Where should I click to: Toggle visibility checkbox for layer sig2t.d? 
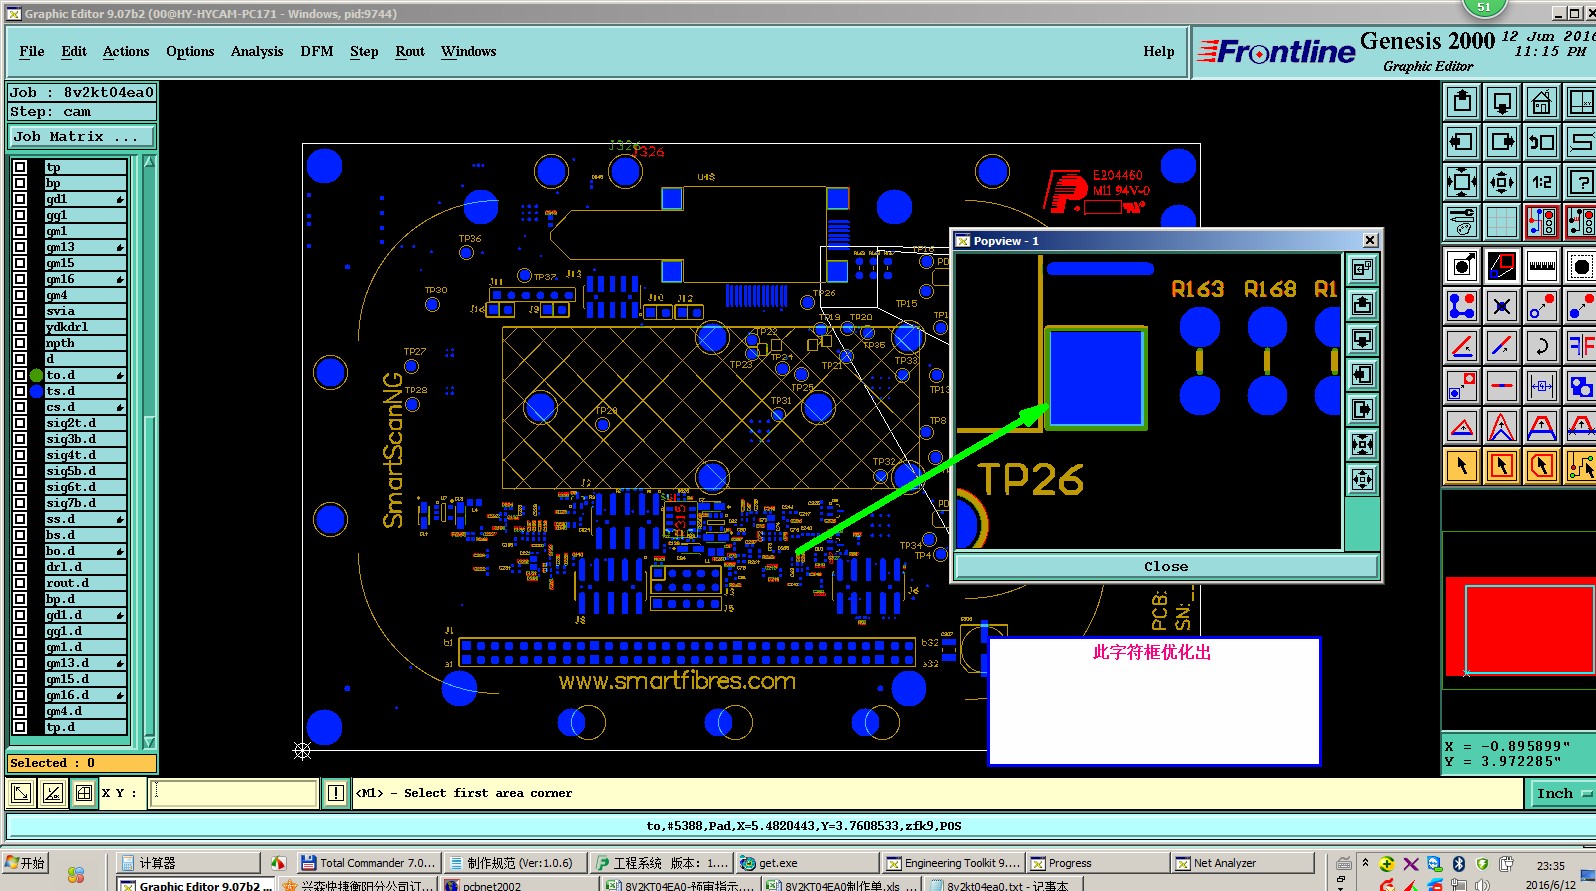(20, 423)
